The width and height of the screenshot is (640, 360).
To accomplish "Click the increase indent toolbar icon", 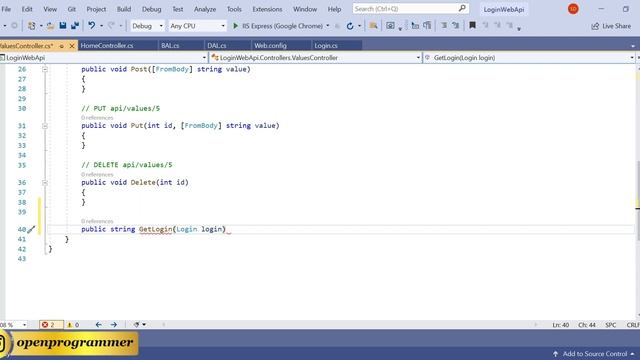I will pyautogui.click(x=427, y=26).
